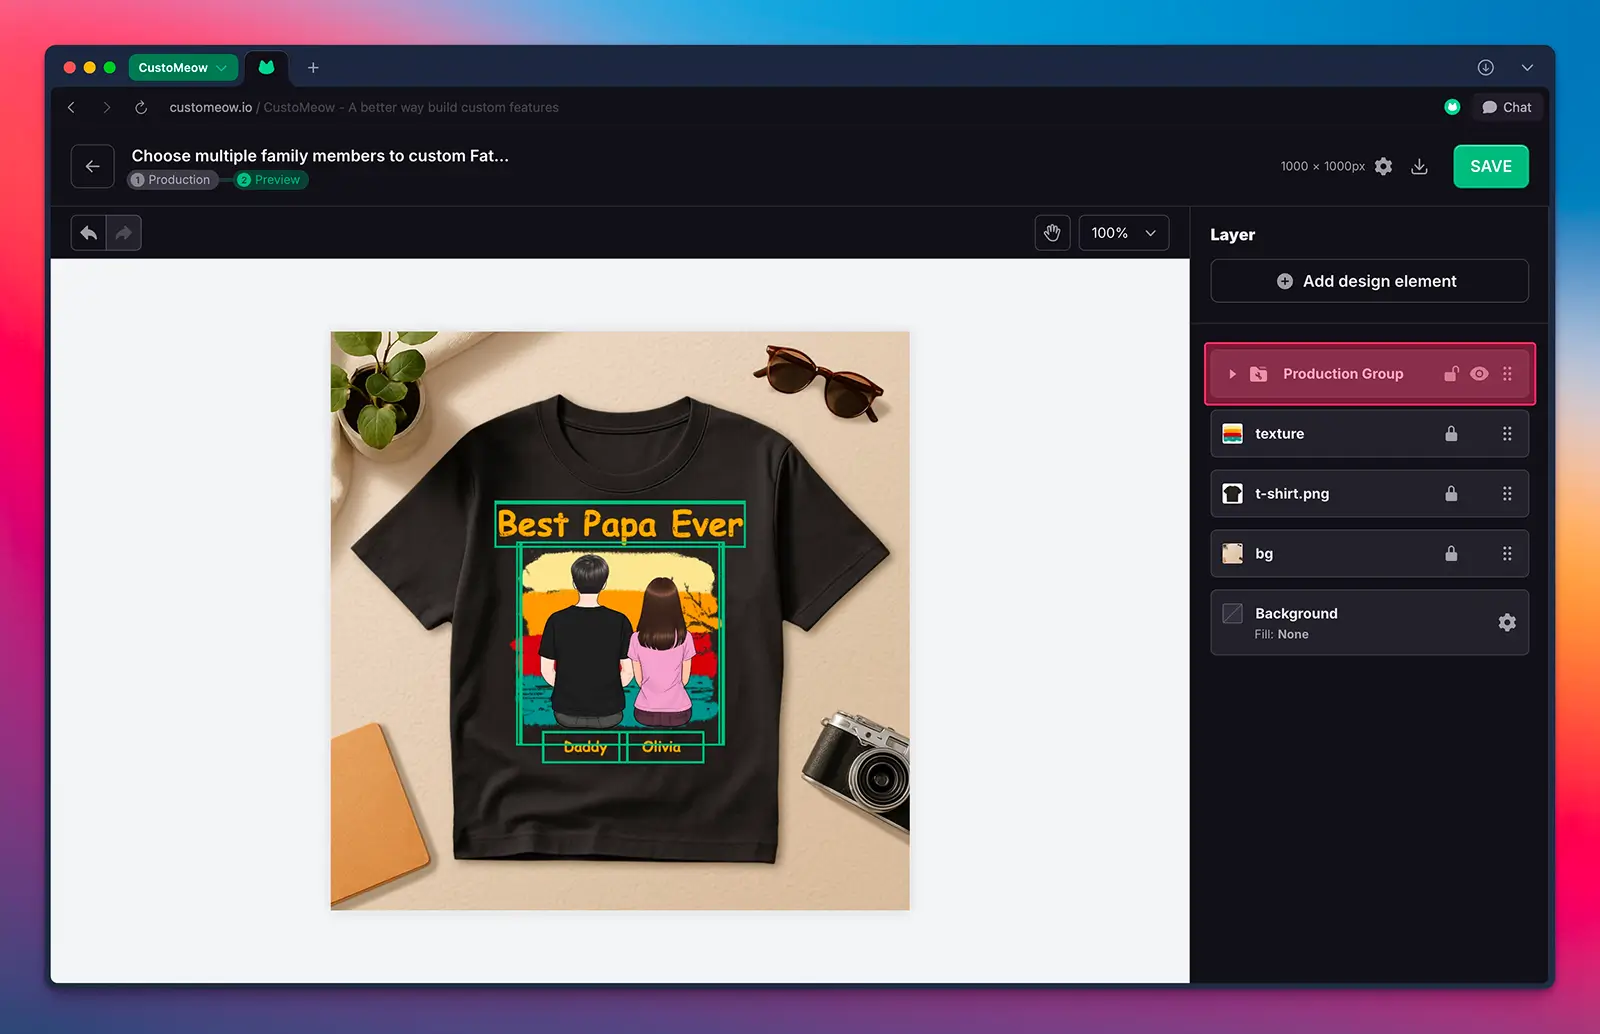
Task: Click Add design element button
Action: (1369, 281)
